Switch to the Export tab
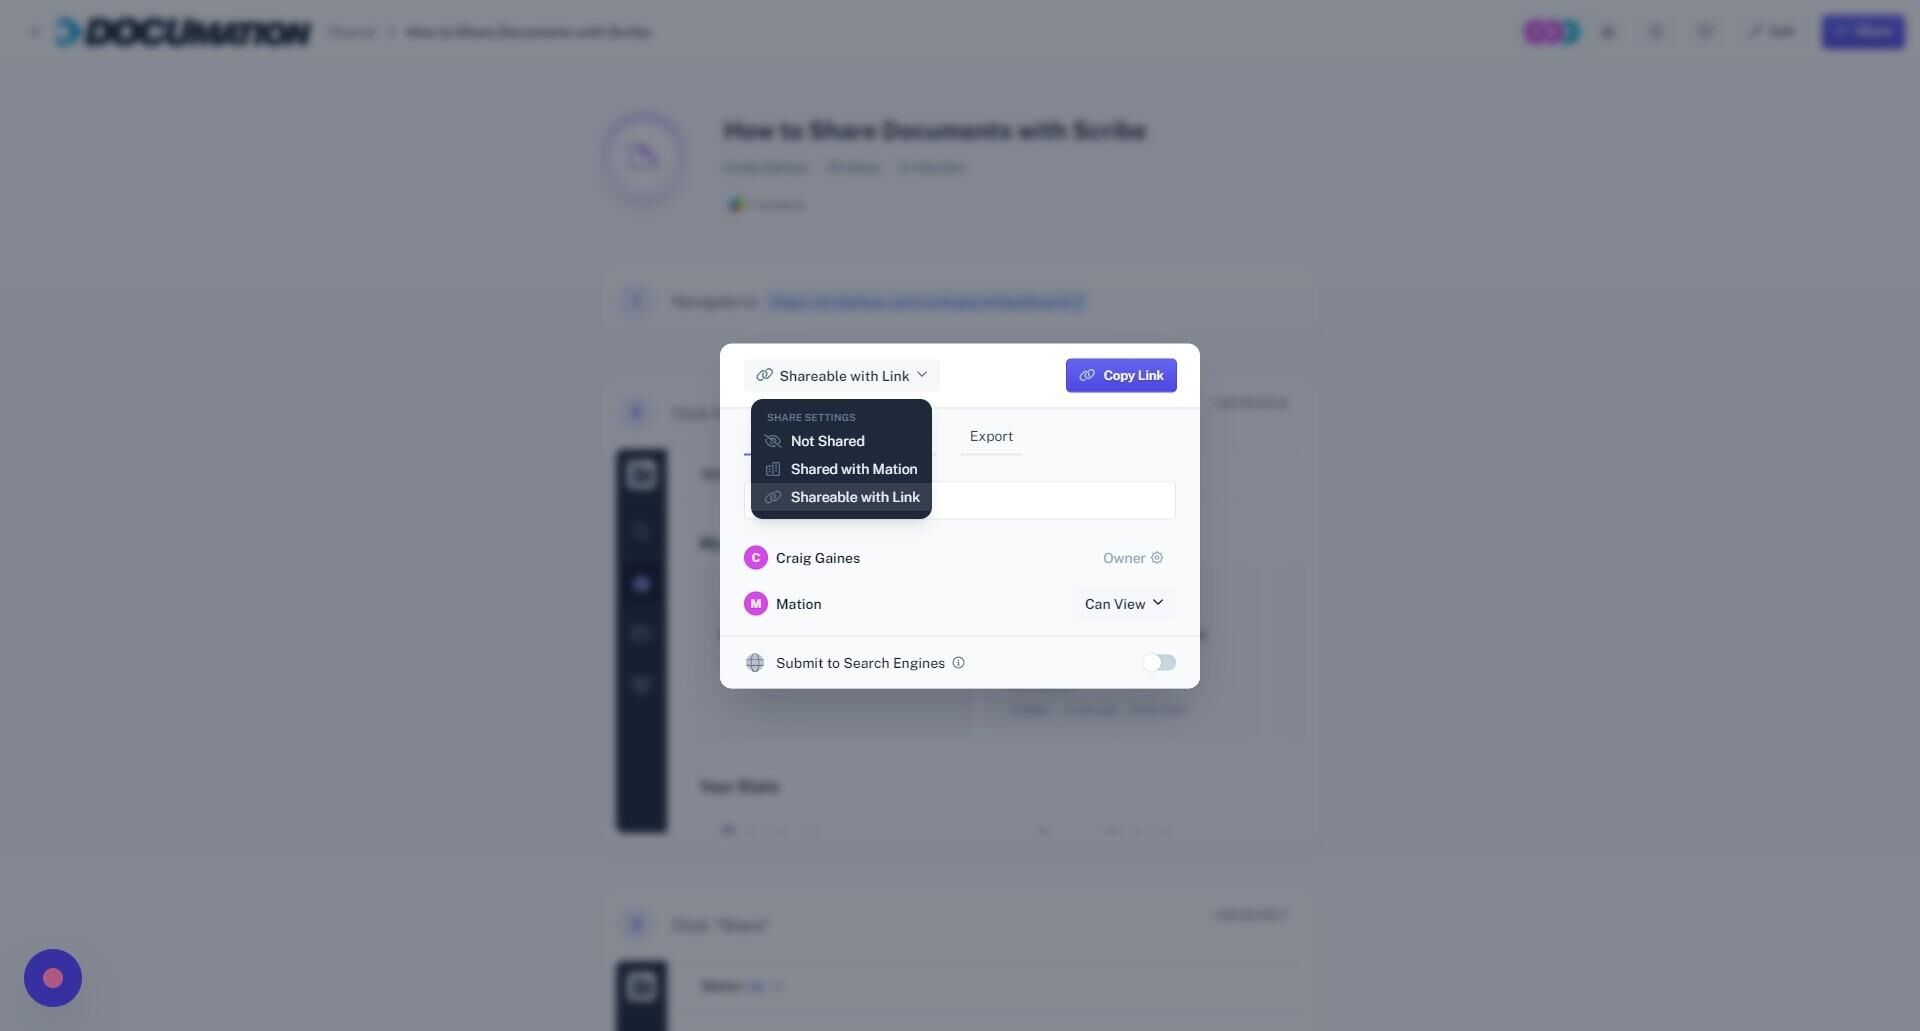 [x=991, y=437]
